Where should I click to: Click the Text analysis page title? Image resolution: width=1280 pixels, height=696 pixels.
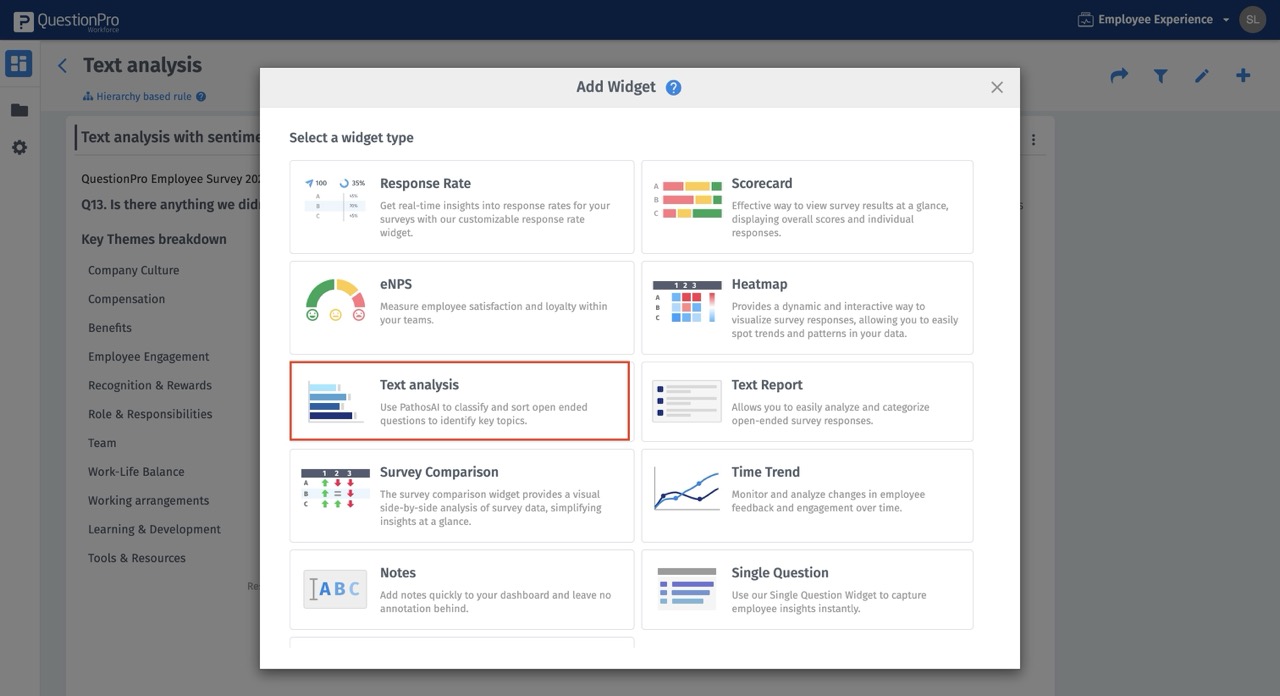[x=142, y=65]
